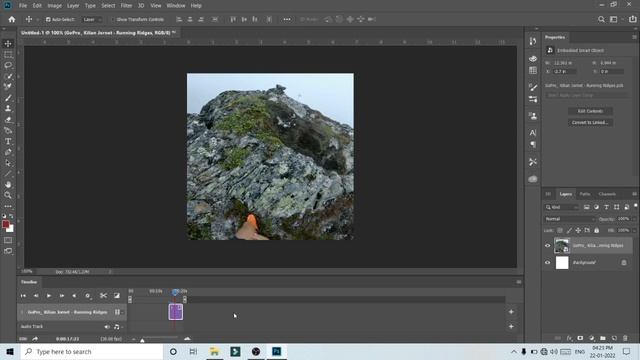
Task: Split clip at playhead with scissors icon
Action: tap(104, 296)
